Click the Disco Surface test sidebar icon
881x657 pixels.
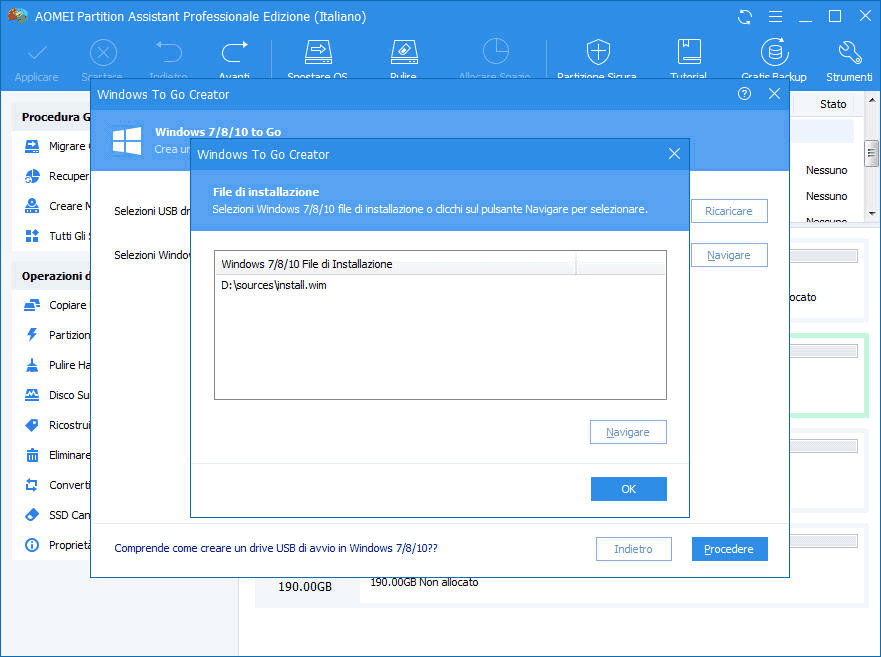pyautogui.click(x=32, y=395)
